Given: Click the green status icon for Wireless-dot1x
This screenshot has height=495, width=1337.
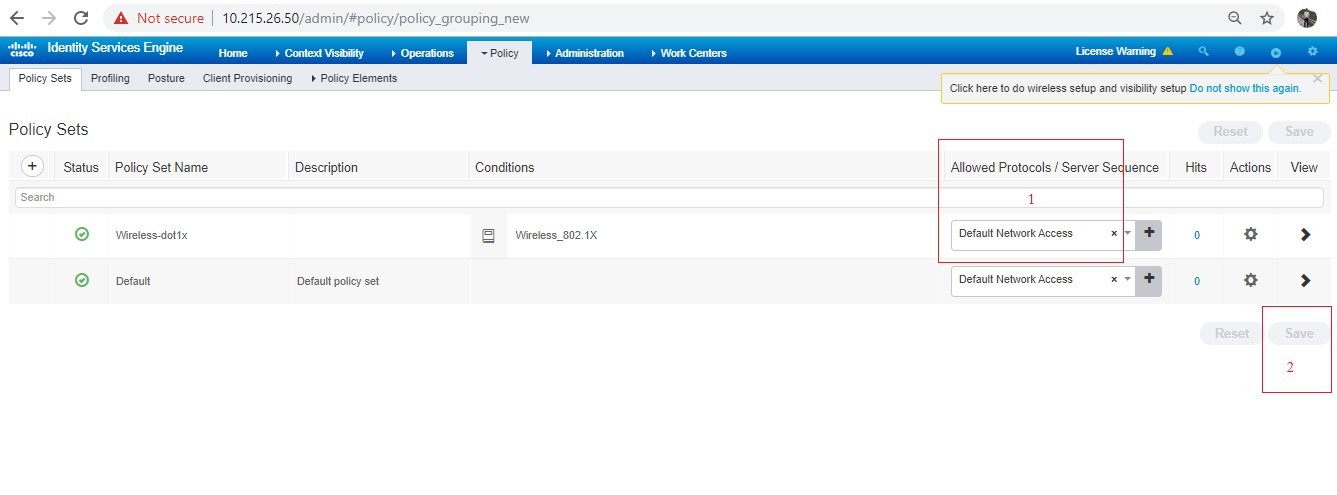Looking at the screenshot, I should click(82, 234).
